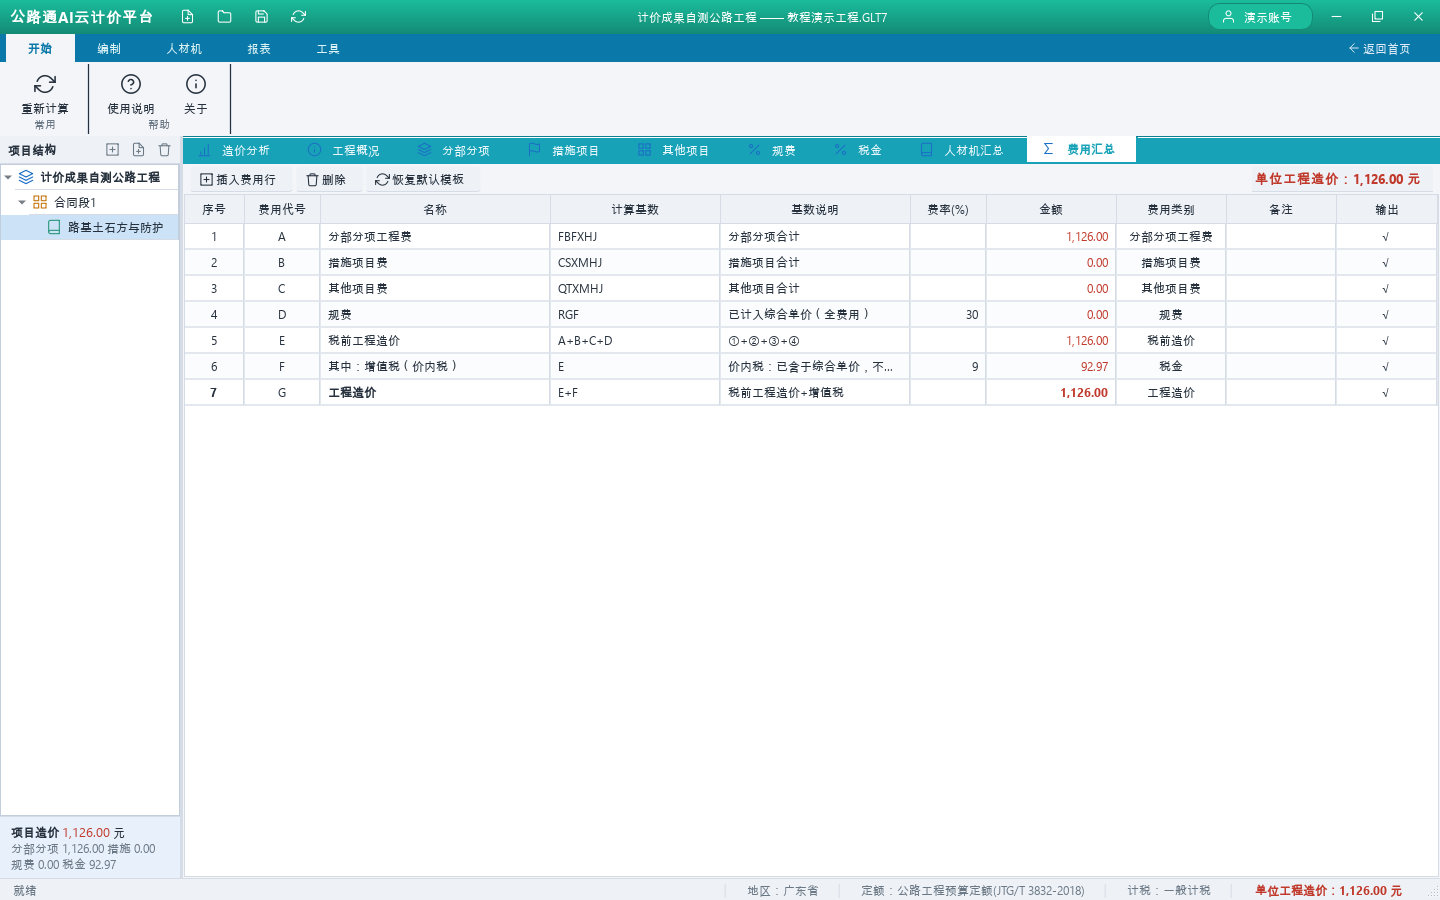Screen dimensions: 1440x900
Task: Click the trash icon in 项目结构 panel
Action: (164, 150)
